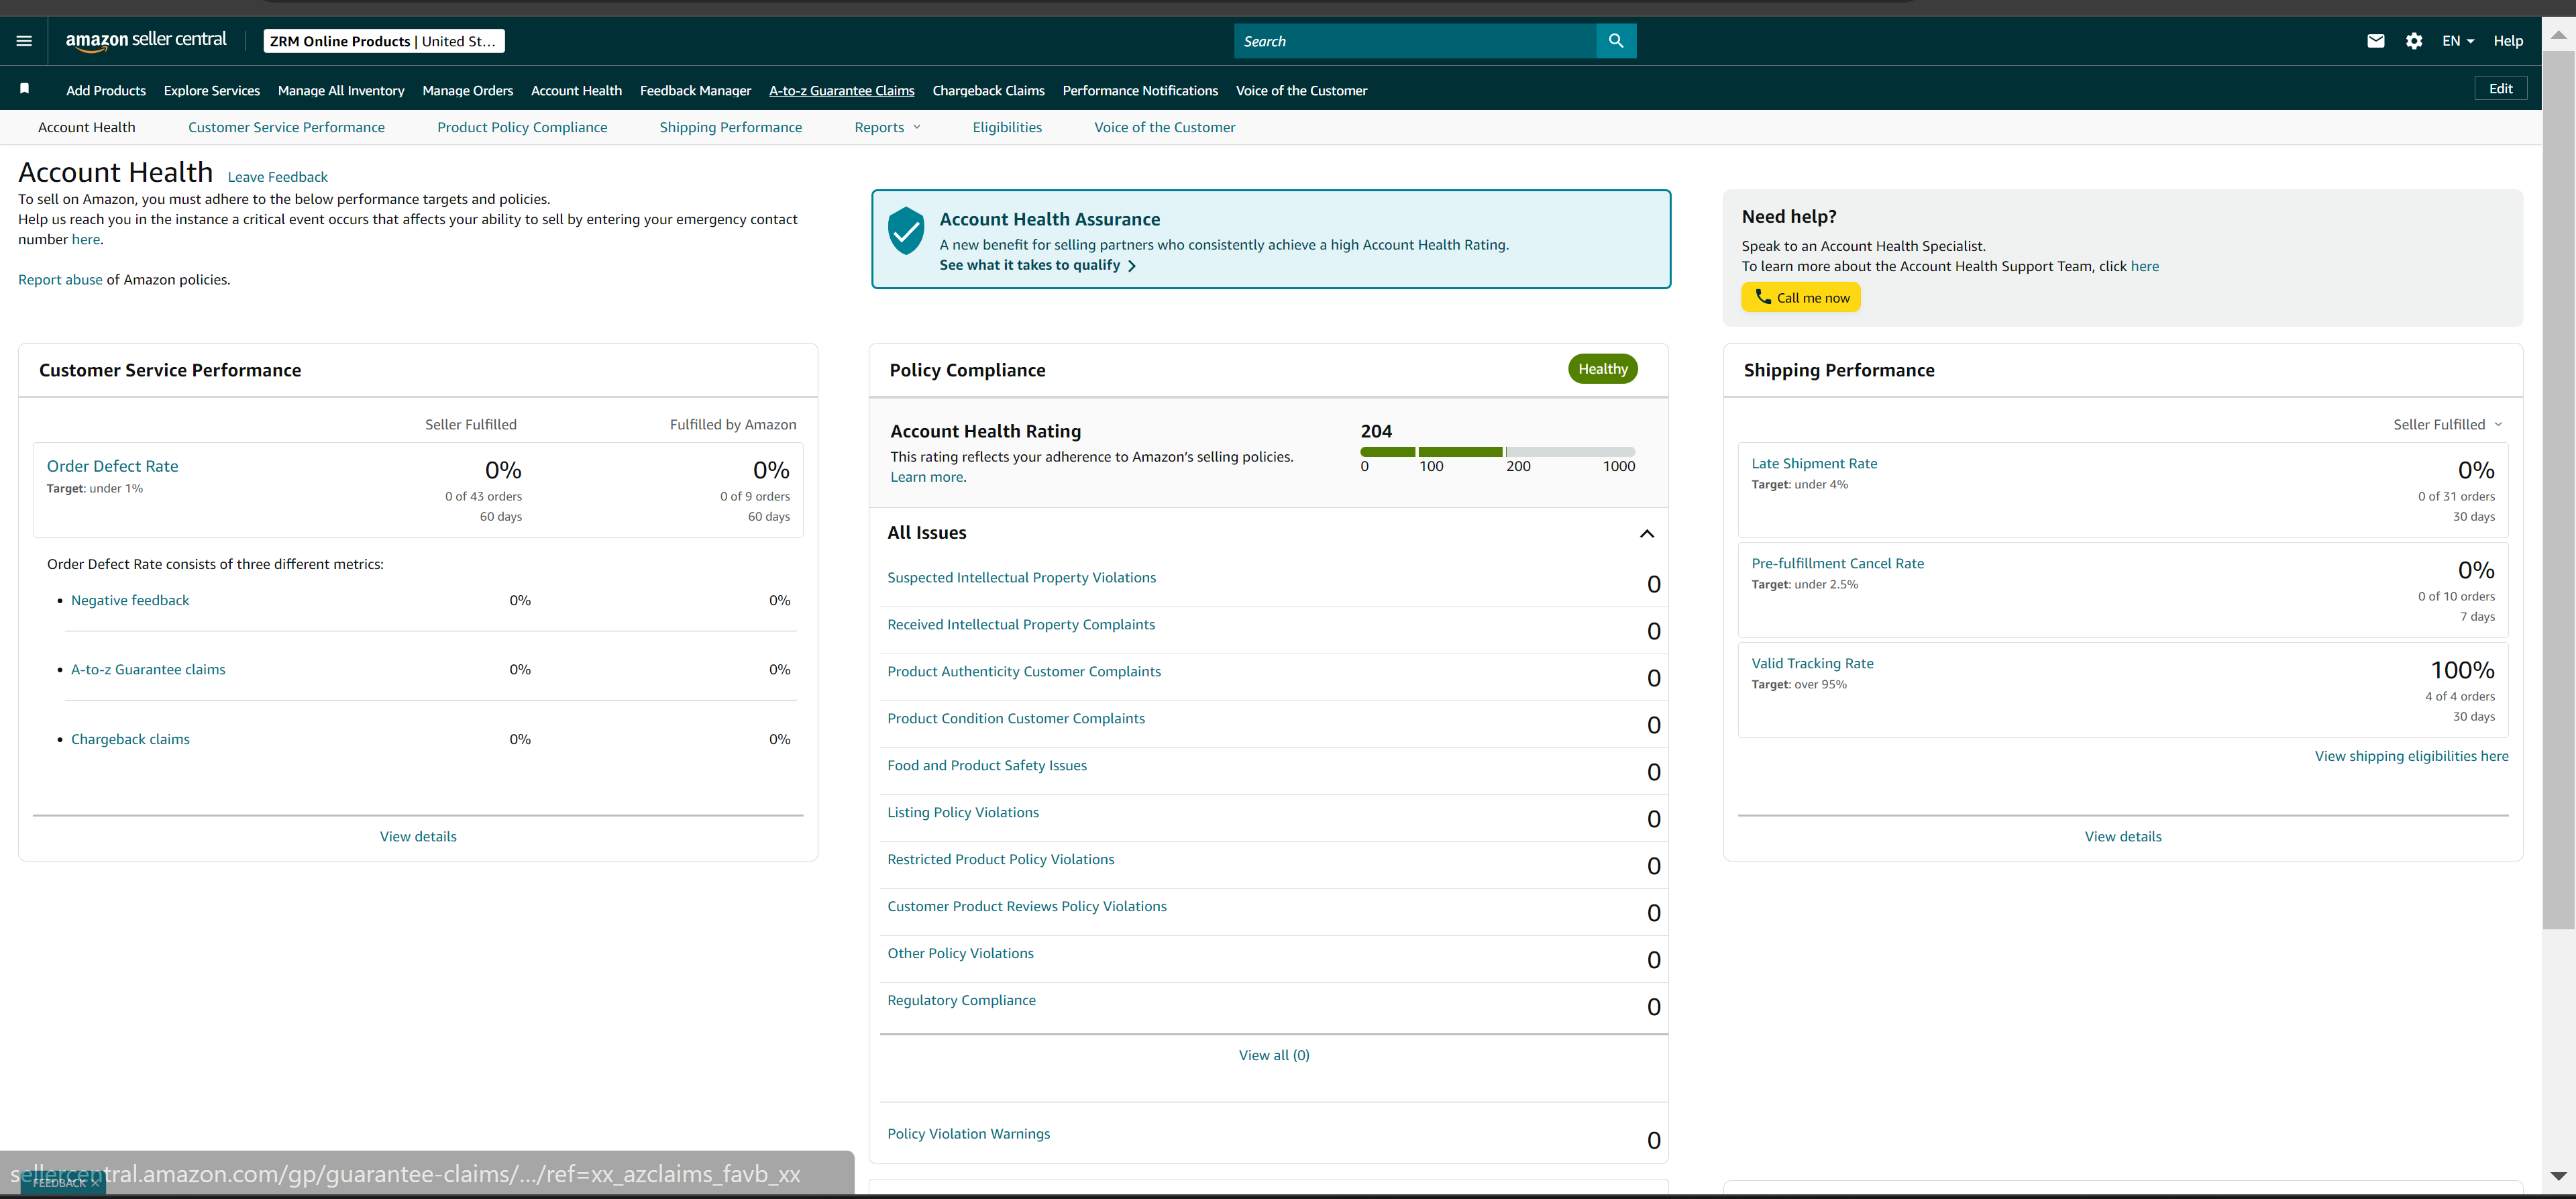Viewport: 2576px width, 1199px height.
Task: Click the Call me now button
Action: pos(1801,297)
